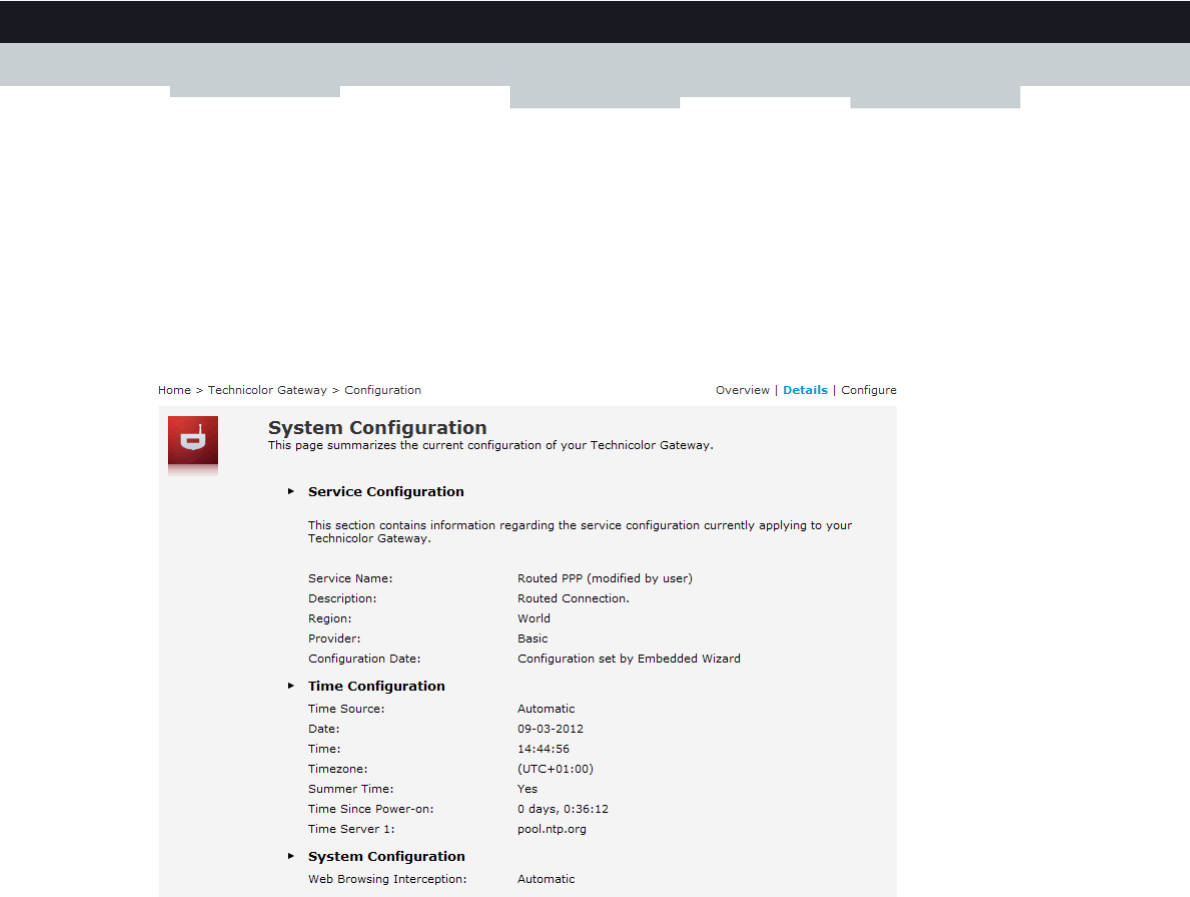Collapse the Time Configuration section arrow
Viewport: 1190px width, 897px height.
point(291,686)
